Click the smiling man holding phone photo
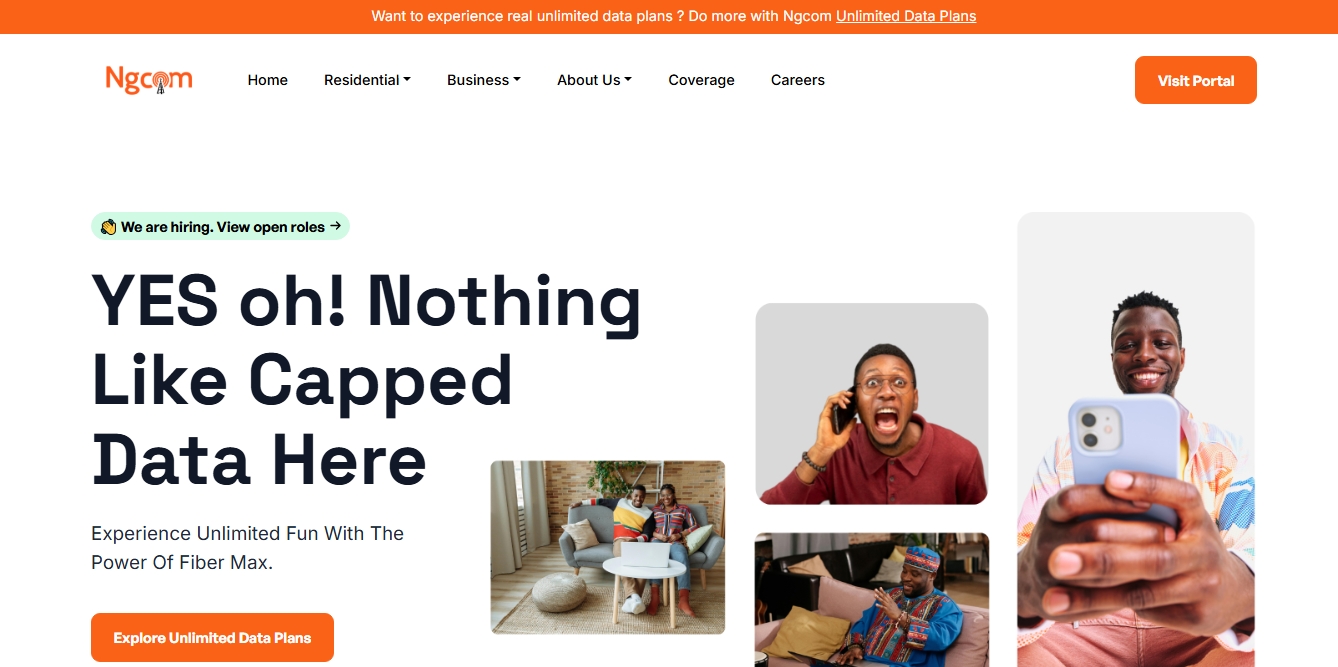The image size is (1338, 667). 1136,440
